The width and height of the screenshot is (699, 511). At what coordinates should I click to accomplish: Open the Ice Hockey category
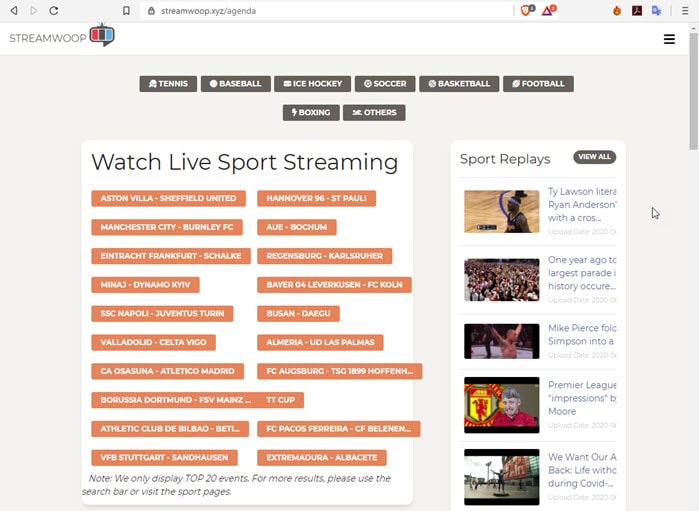click(312, 84)
